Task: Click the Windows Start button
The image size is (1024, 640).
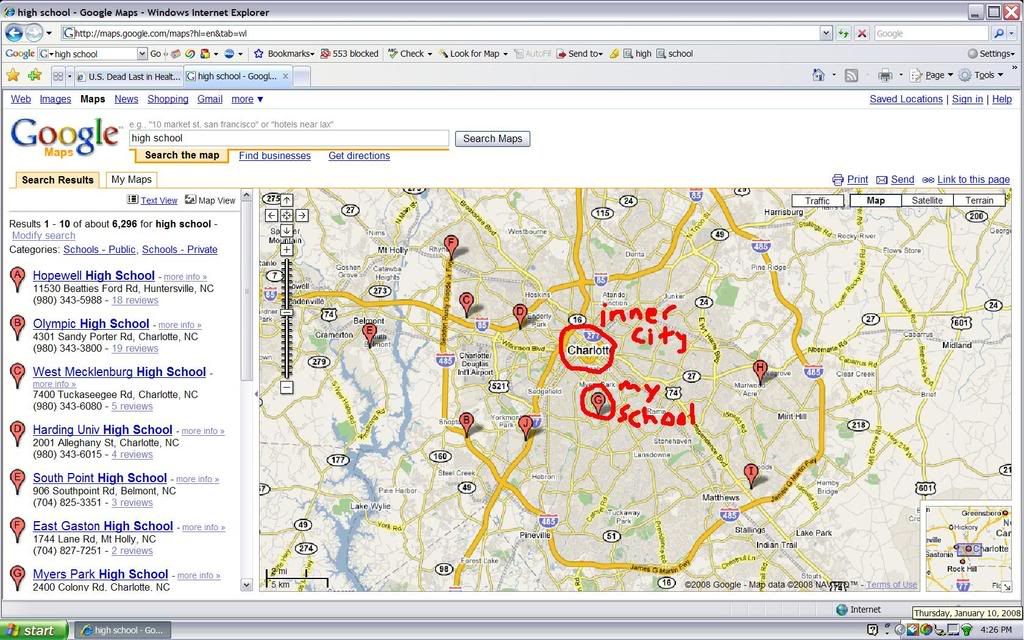Action: [x=33, y=630]
